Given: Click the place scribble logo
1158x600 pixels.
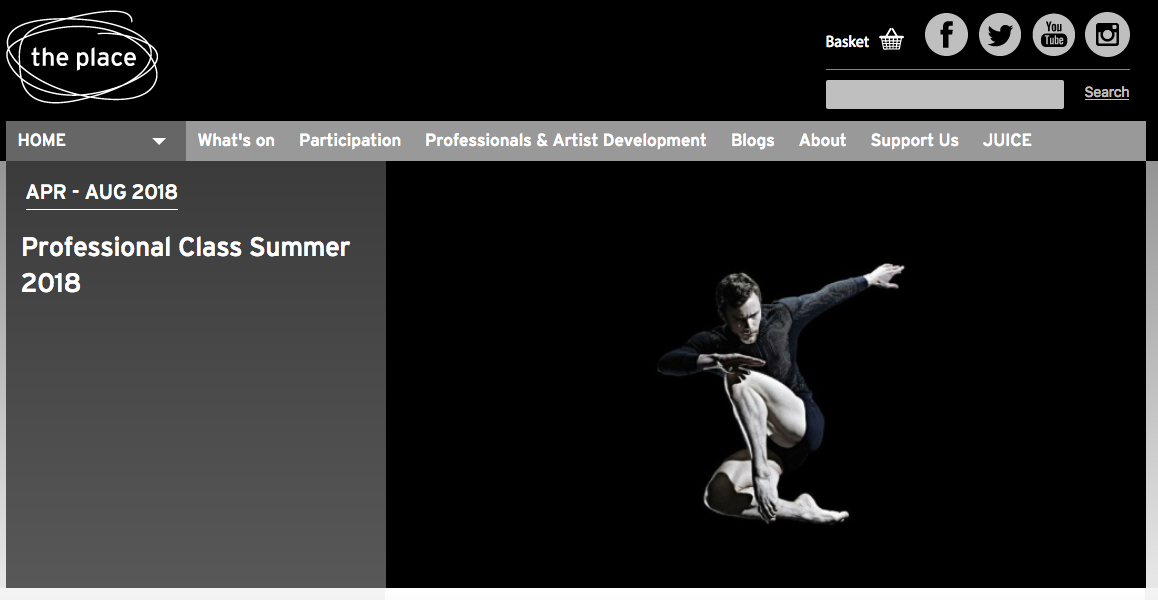Looking at the screenshot, I should pos(82,57).
